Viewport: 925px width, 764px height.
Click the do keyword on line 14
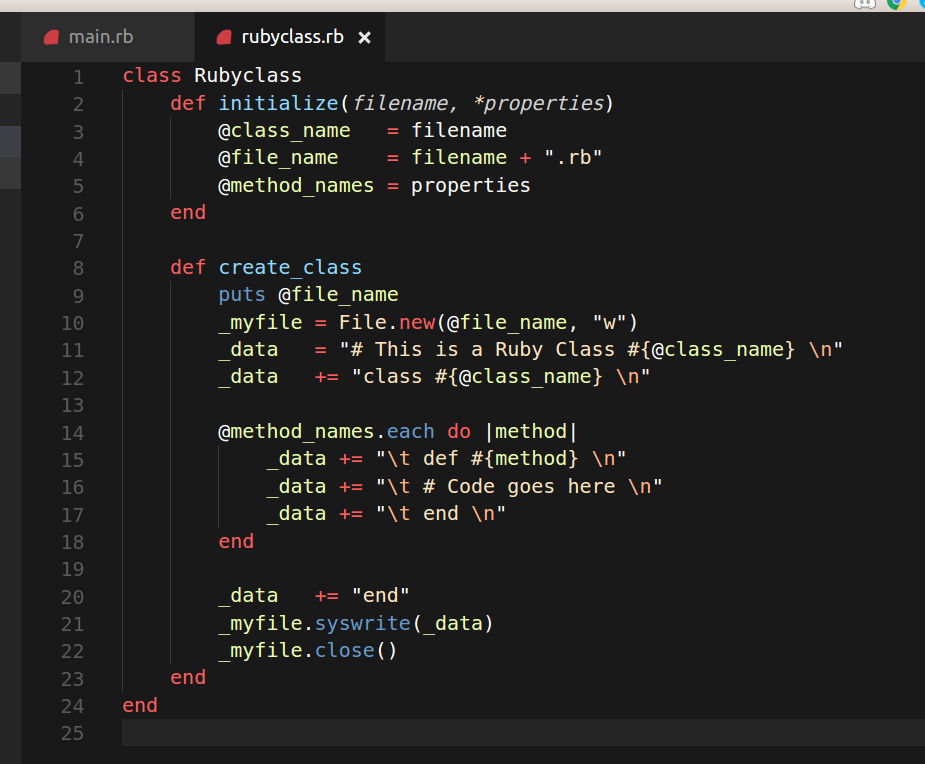[x=459, y=431]
